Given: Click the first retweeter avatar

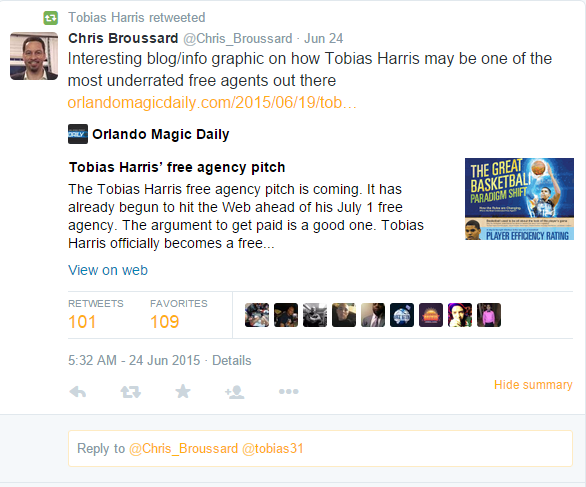Looking at the screenshot, I should tap(257, 315).
